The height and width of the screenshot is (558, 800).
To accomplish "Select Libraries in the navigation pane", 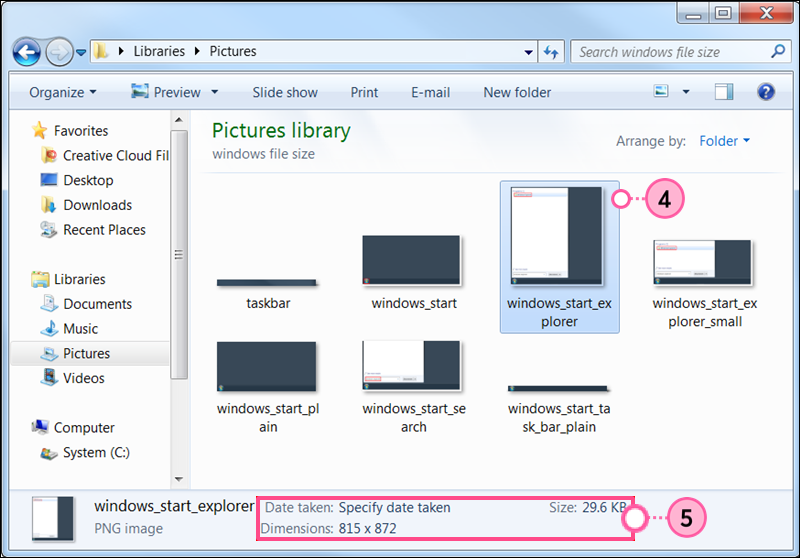I will click(x=80, y=280).
